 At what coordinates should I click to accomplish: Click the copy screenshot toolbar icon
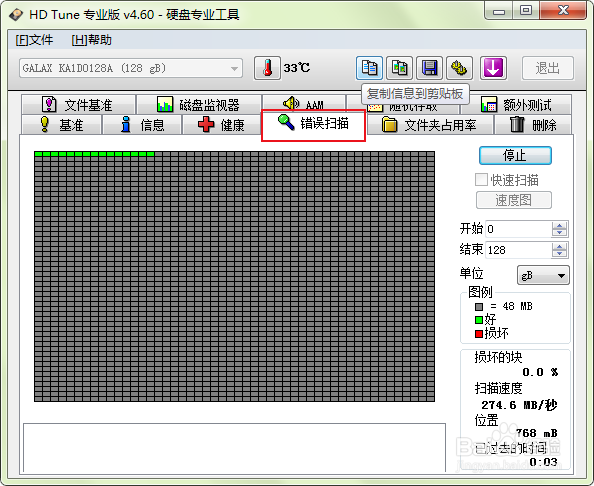(x=399, y=68)
